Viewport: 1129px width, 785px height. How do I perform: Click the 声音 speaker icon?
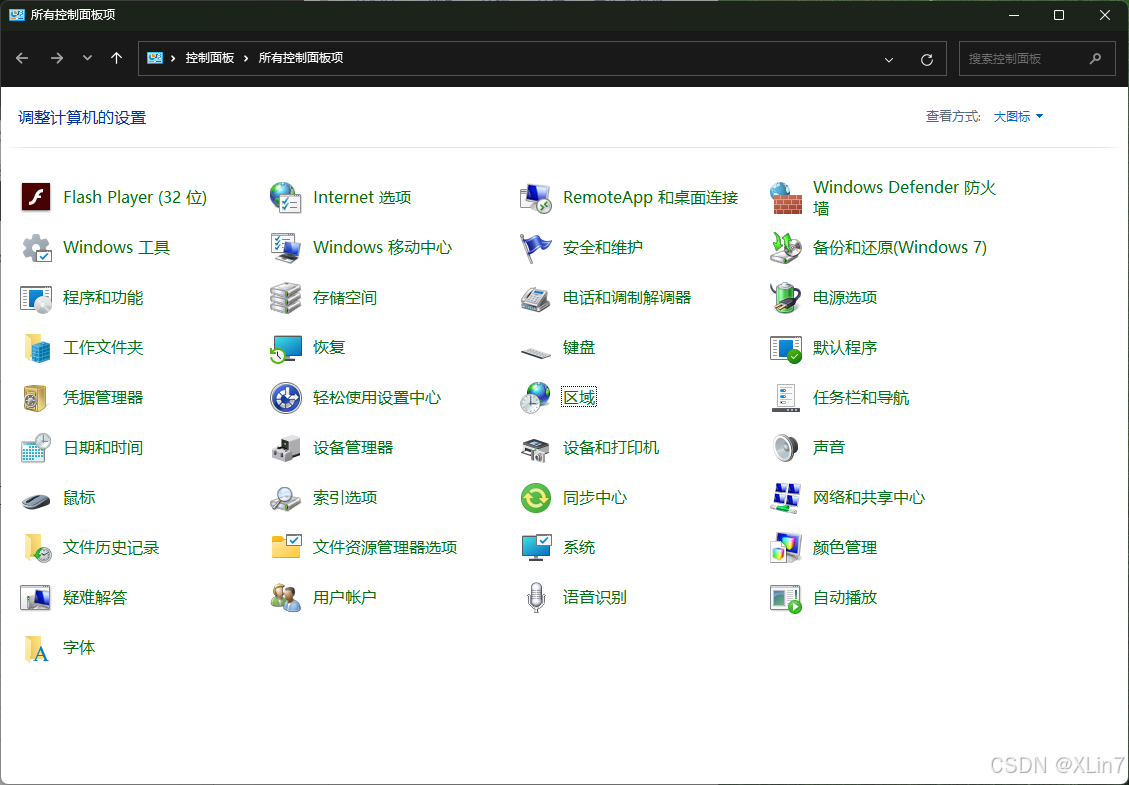coord(786,448)
